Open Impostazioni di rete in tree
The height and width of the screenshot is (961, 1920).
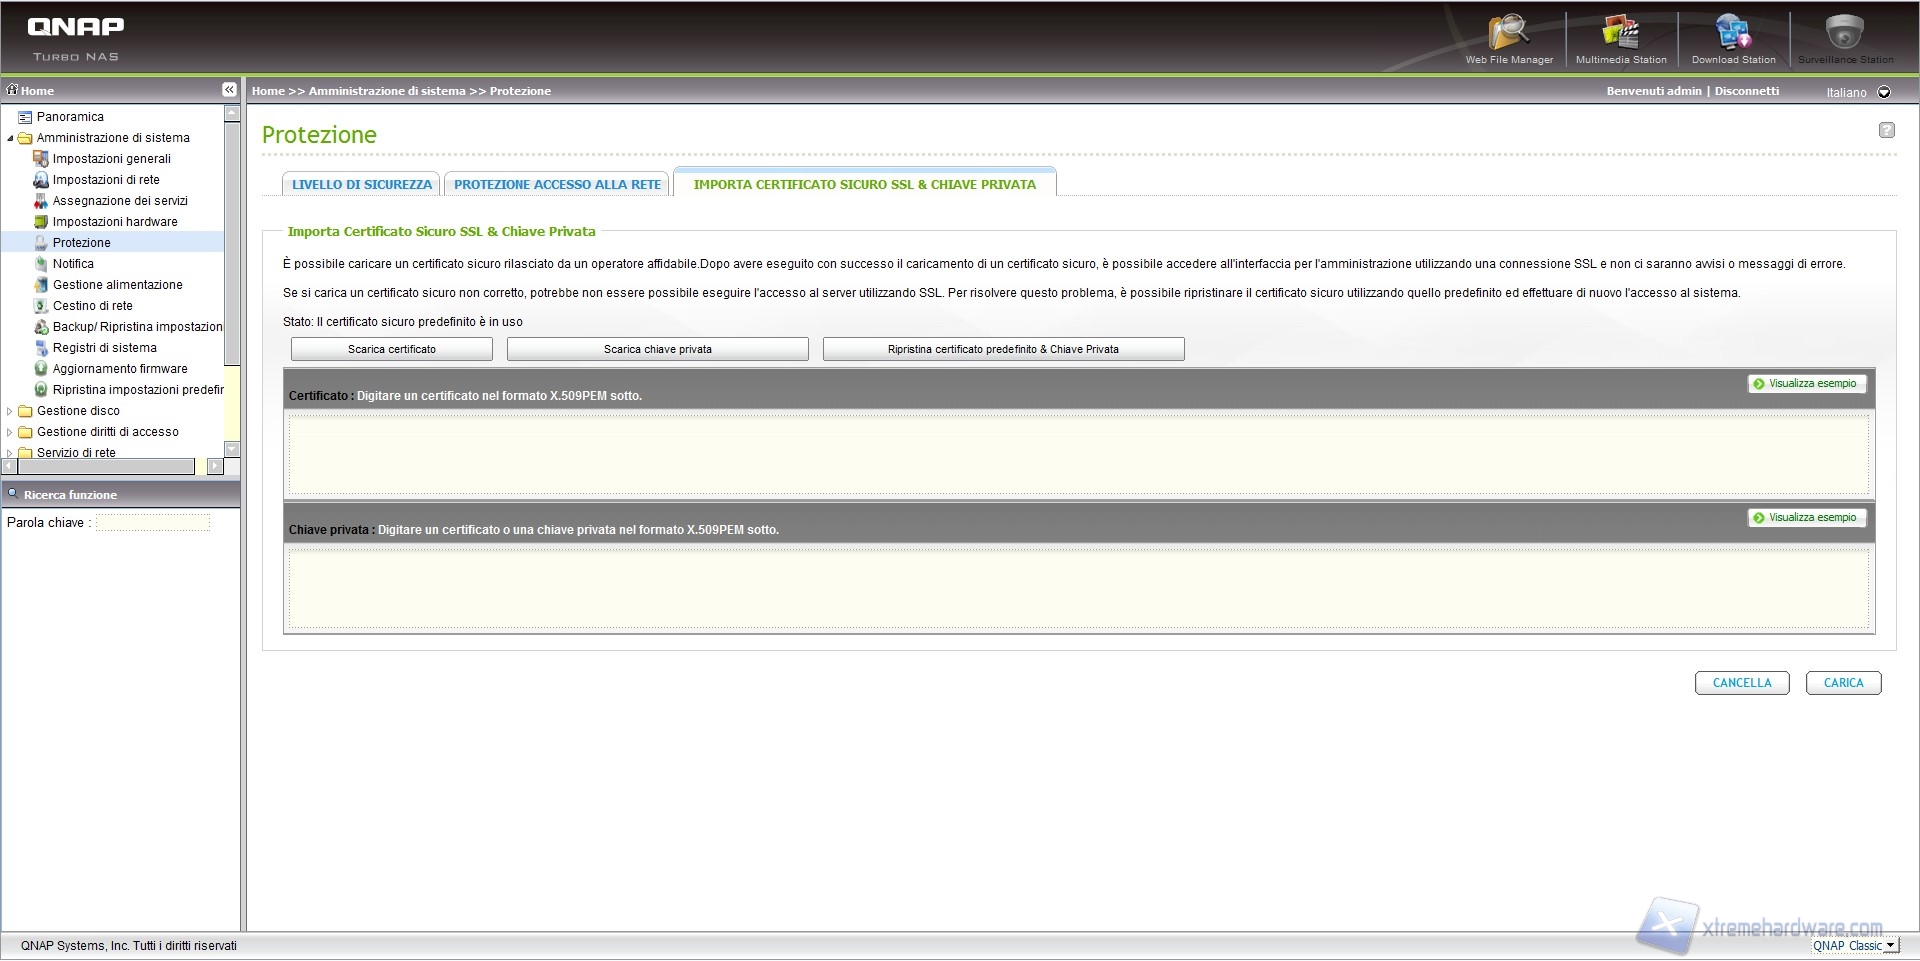point(106,180)
